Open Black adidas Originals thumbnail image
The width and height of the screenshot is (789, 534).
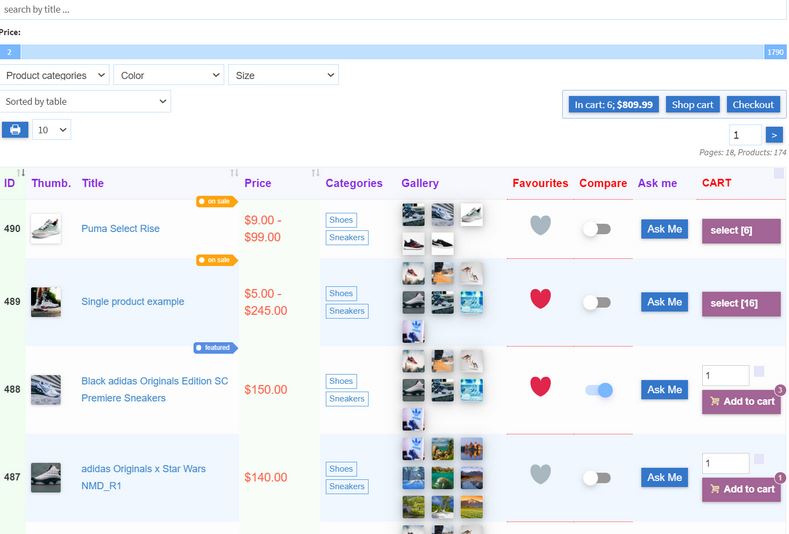point(46,390)
